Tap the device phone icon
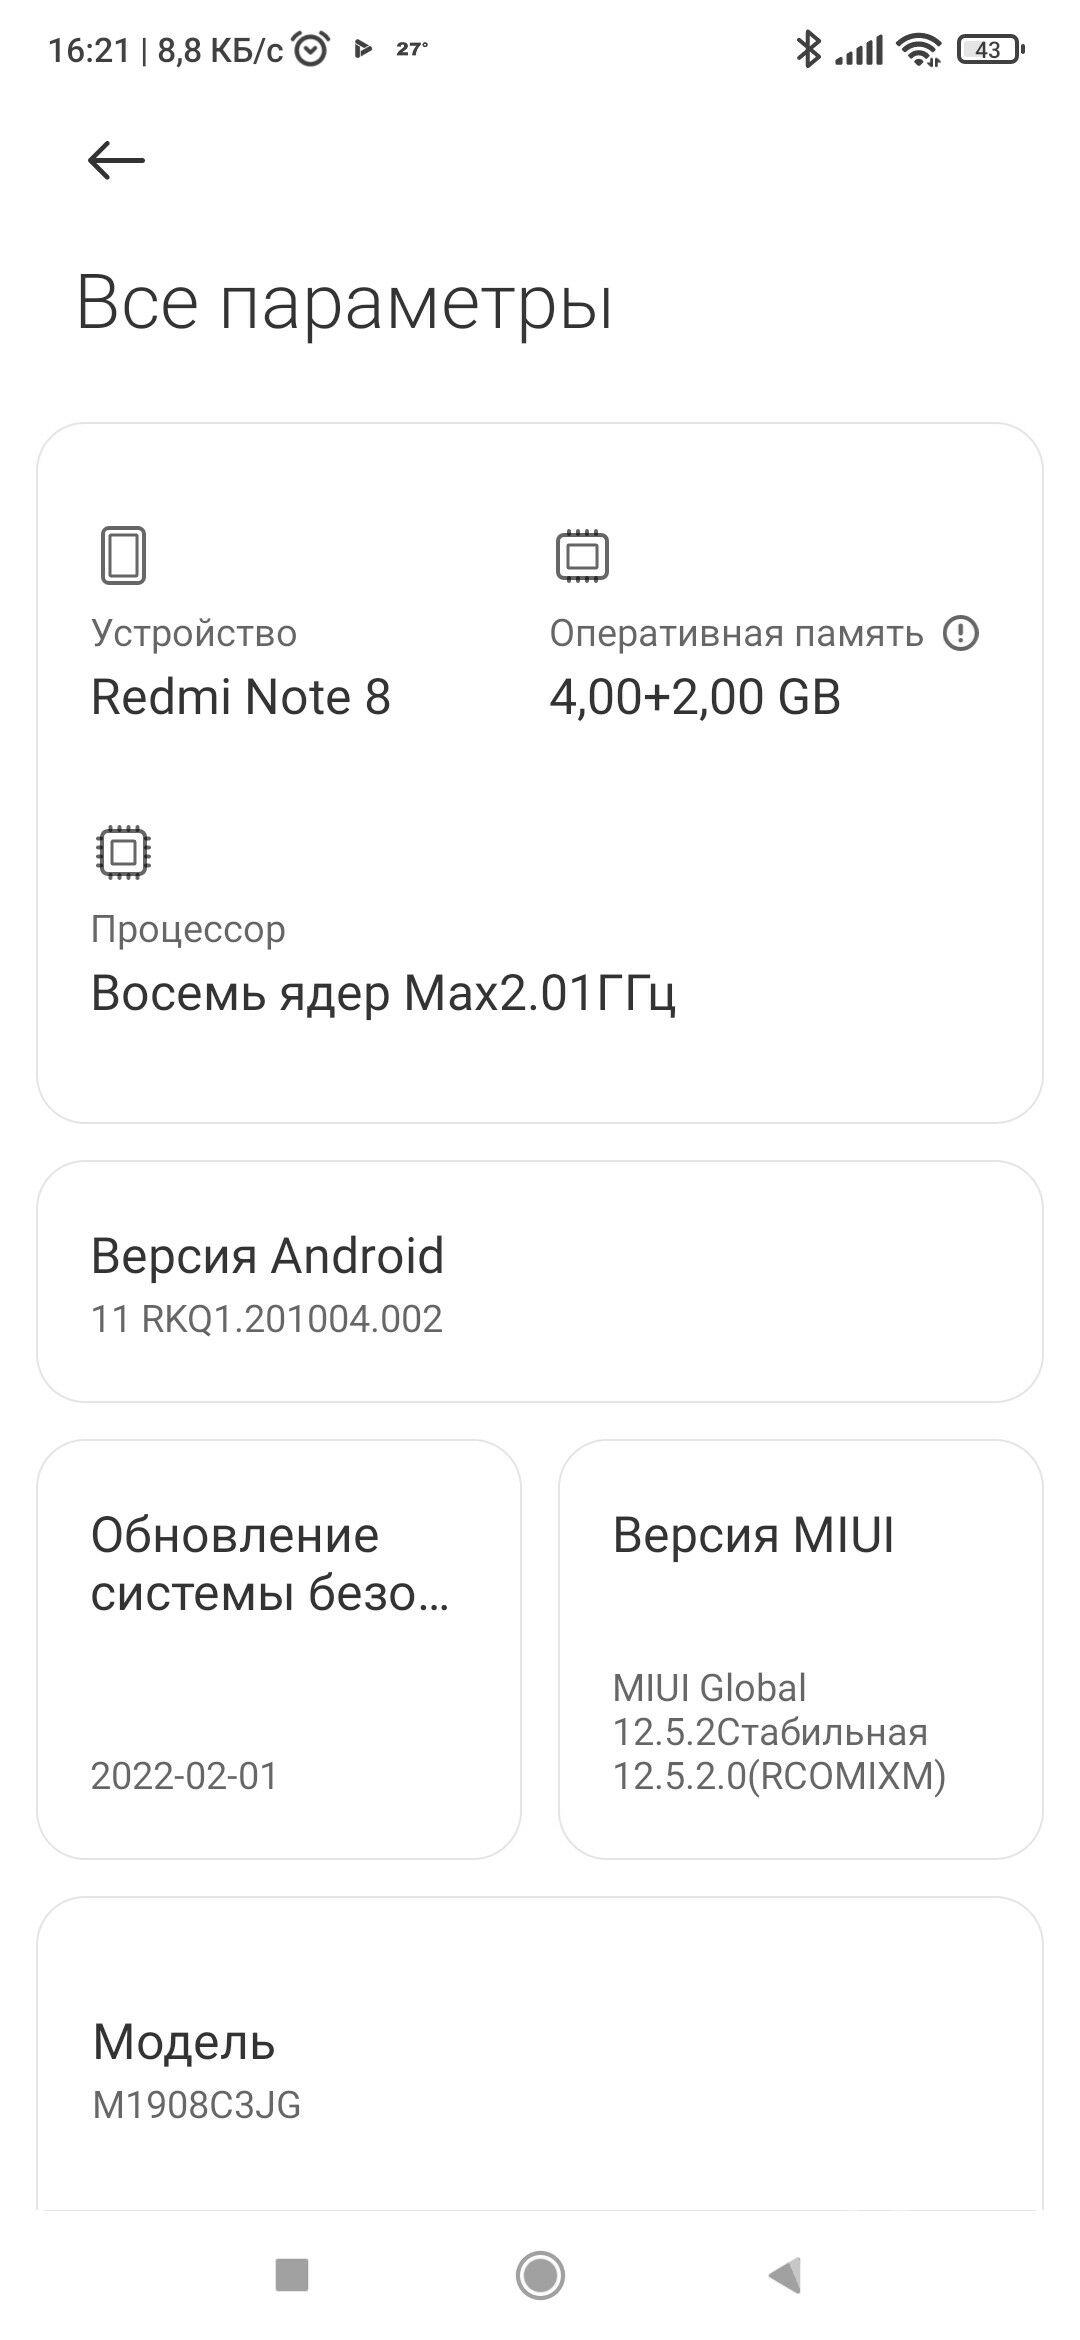This screenshot has width=1080, height=2340. click(123, 555)
